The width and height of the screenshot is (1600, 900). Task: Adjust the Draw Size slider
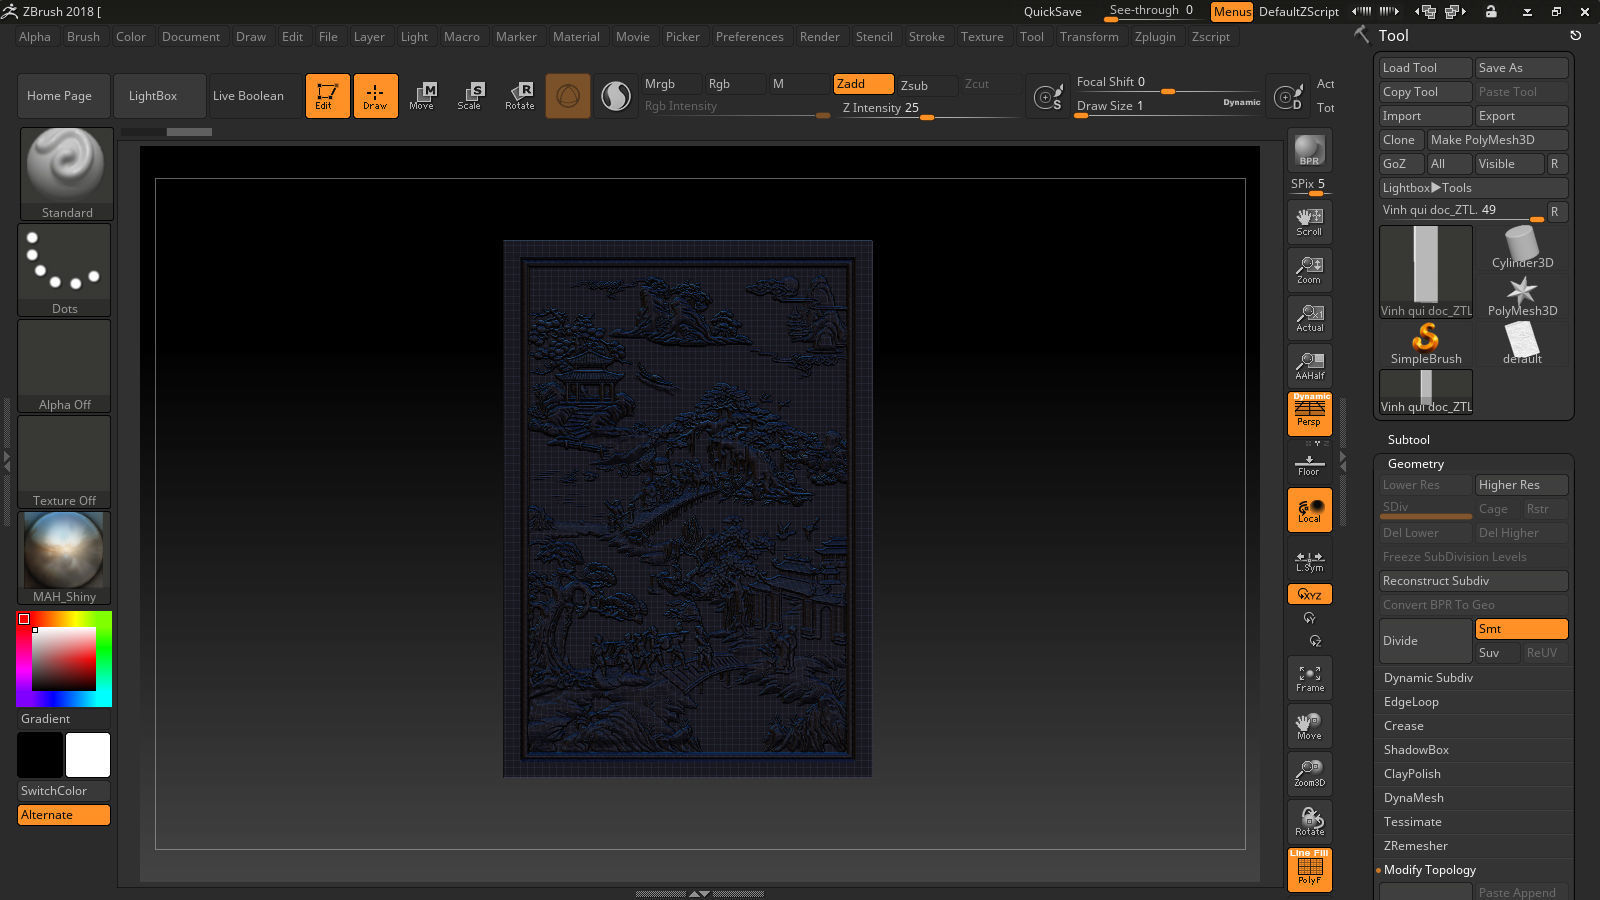click(x=1168, y=106)
